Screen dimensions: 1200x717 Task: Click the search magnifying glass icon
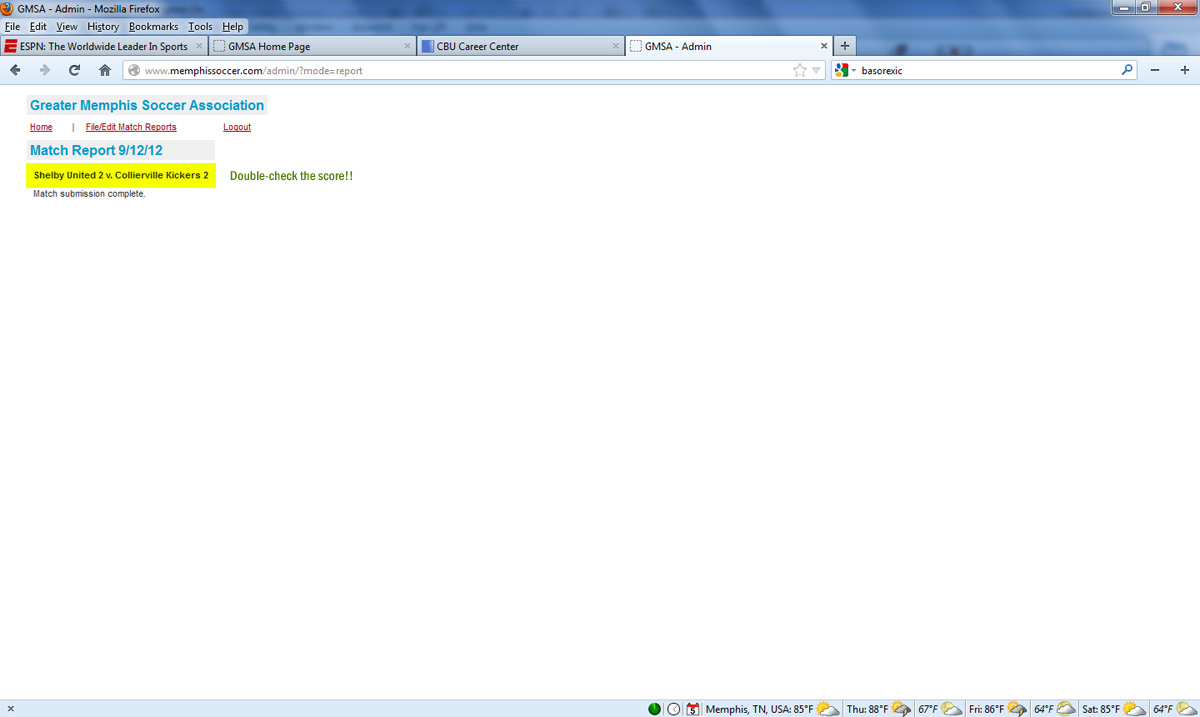(x=1127, y=70)
